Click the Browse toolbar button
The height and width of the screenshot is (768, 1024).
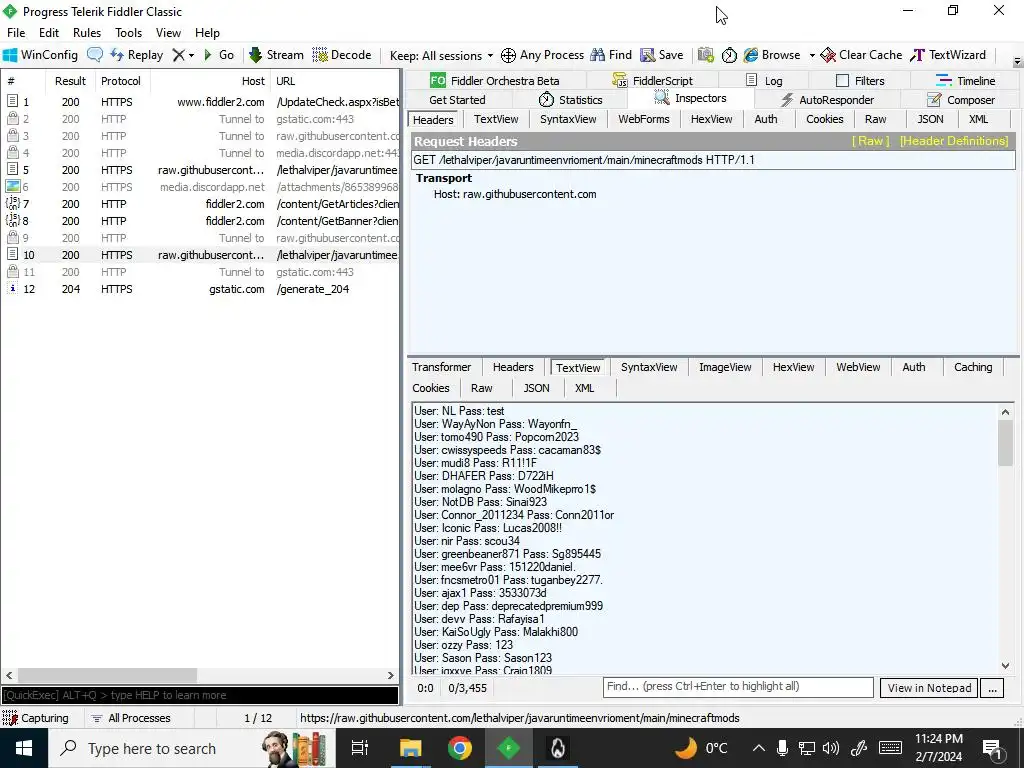[772, 55]
